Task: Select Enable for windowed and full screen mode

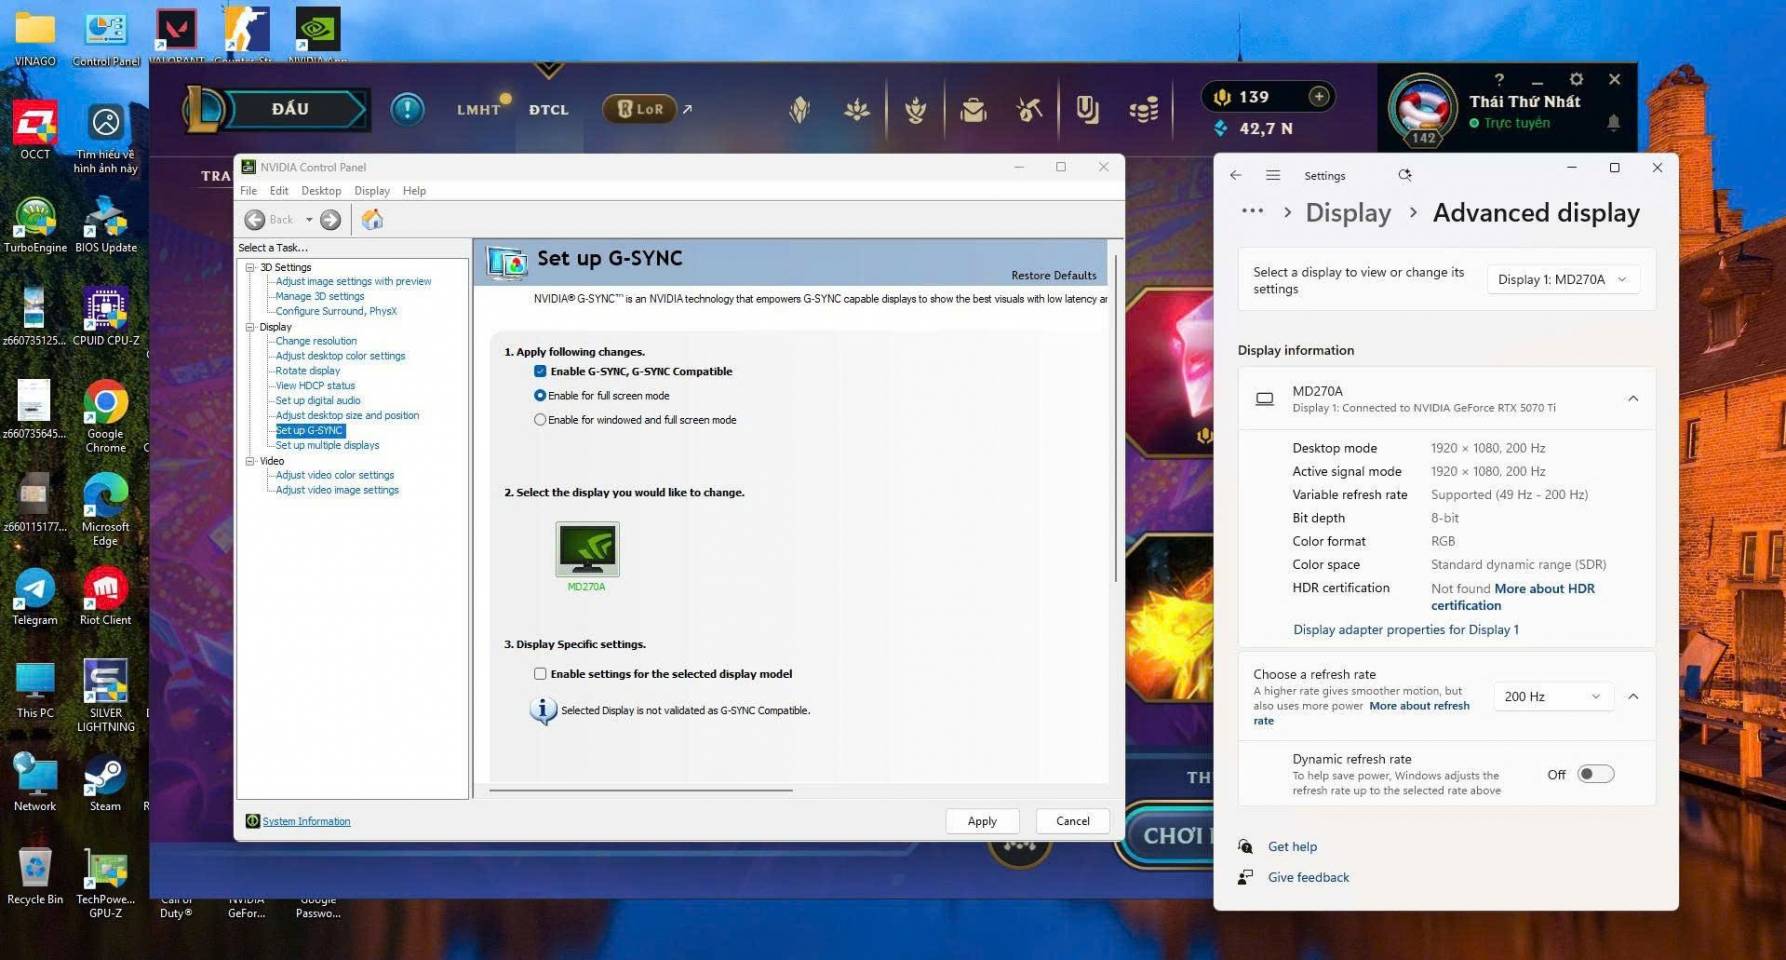Action: point(540,420)
